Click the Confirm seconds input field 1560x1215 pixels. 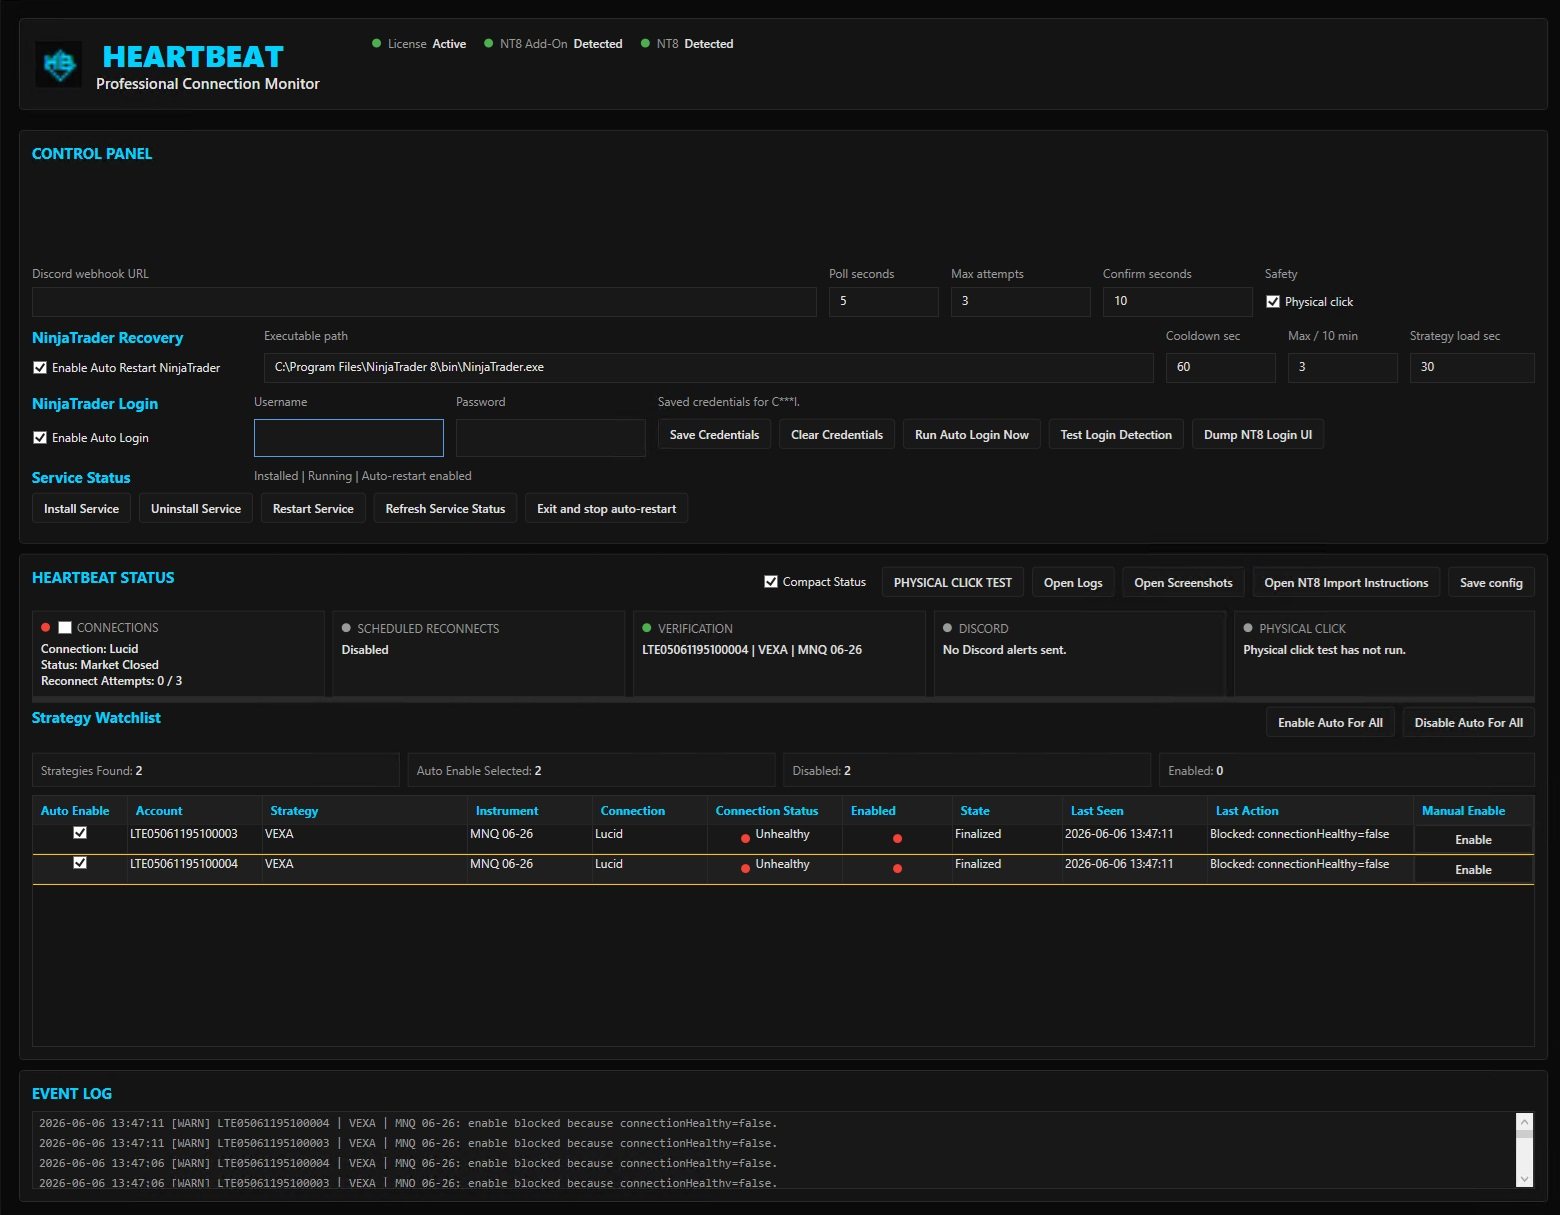[1177, 302]
